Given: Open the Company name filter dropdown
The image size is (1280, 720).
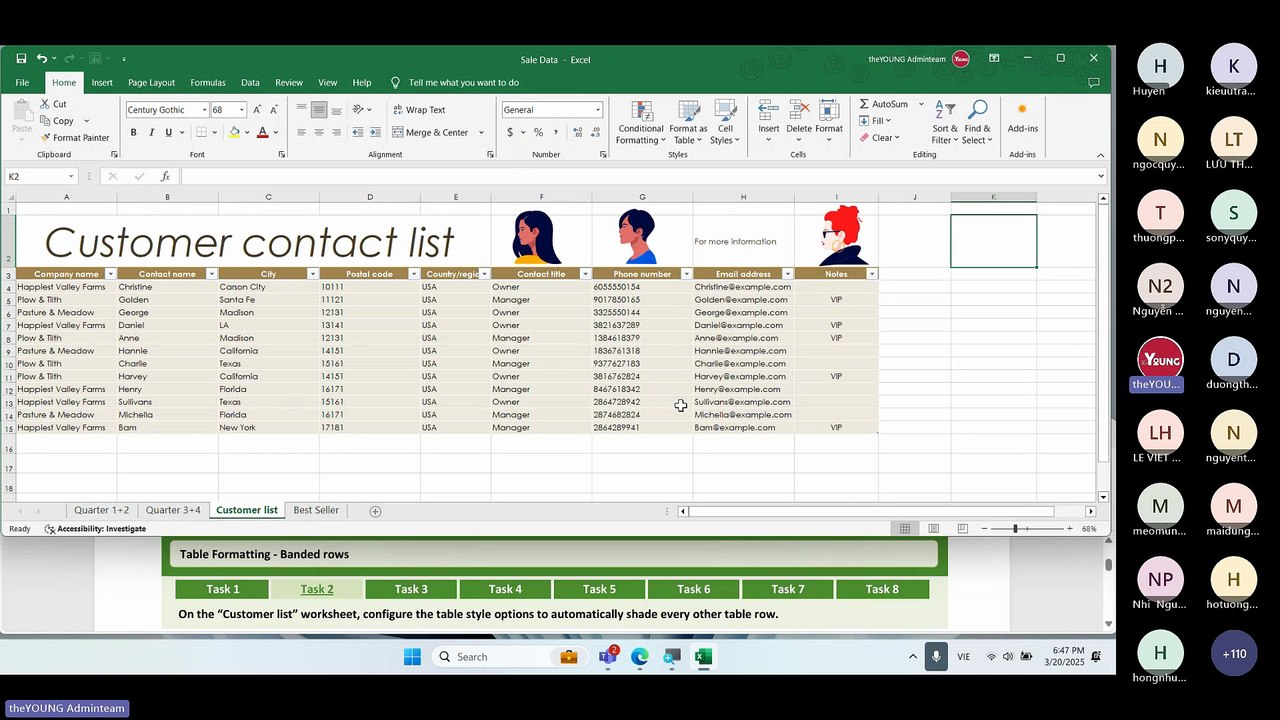Looking at the screenshot, I should pos(110,274).
